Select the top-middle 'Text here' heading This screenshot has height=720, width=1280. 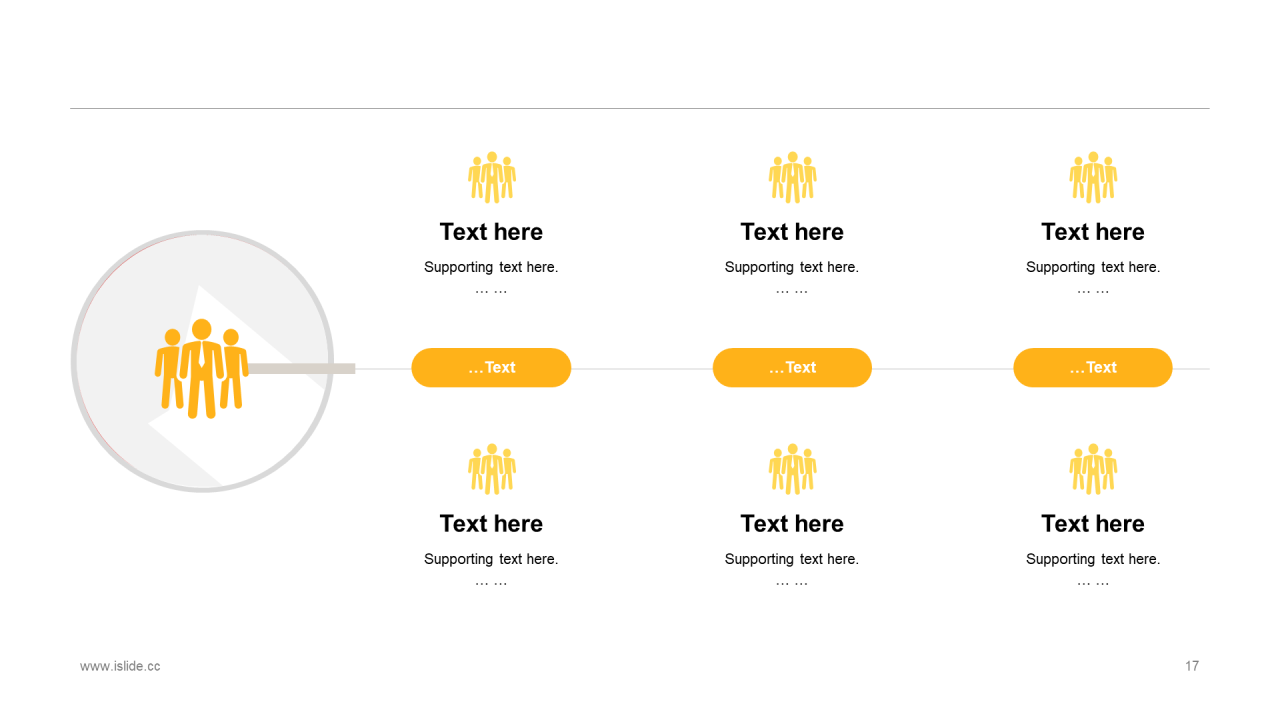click(792, 232)
